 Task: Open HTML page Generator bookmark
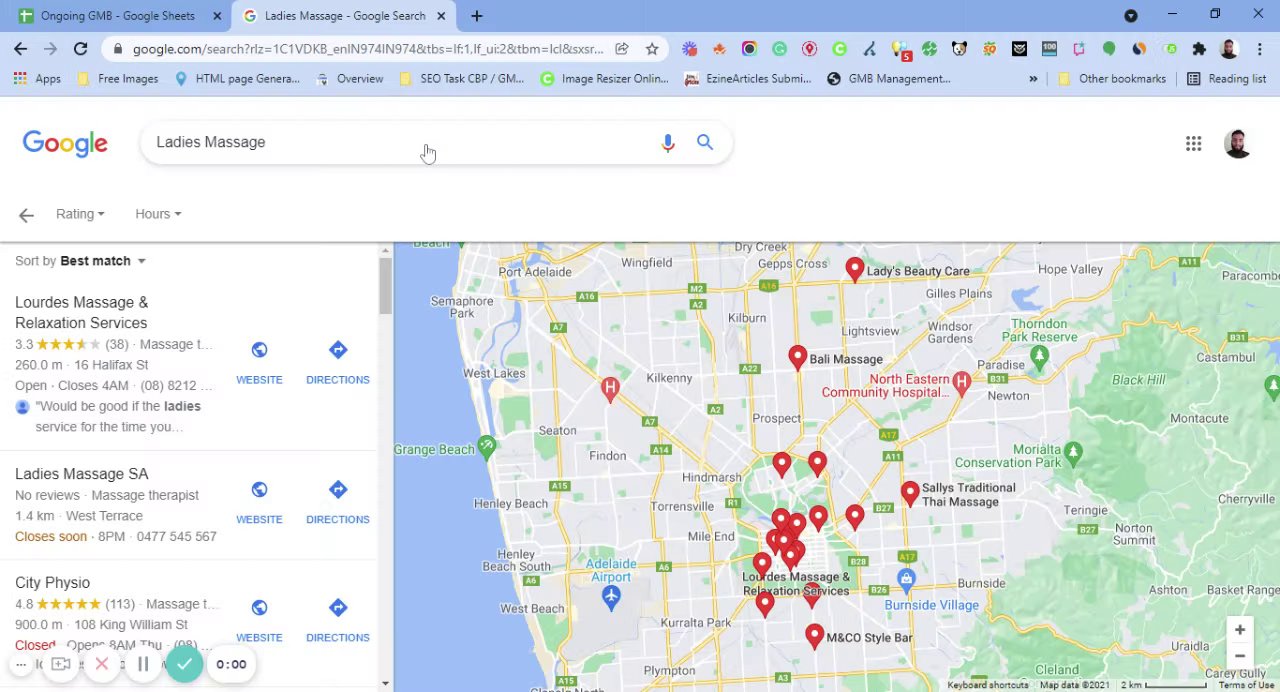pos(237,79)
